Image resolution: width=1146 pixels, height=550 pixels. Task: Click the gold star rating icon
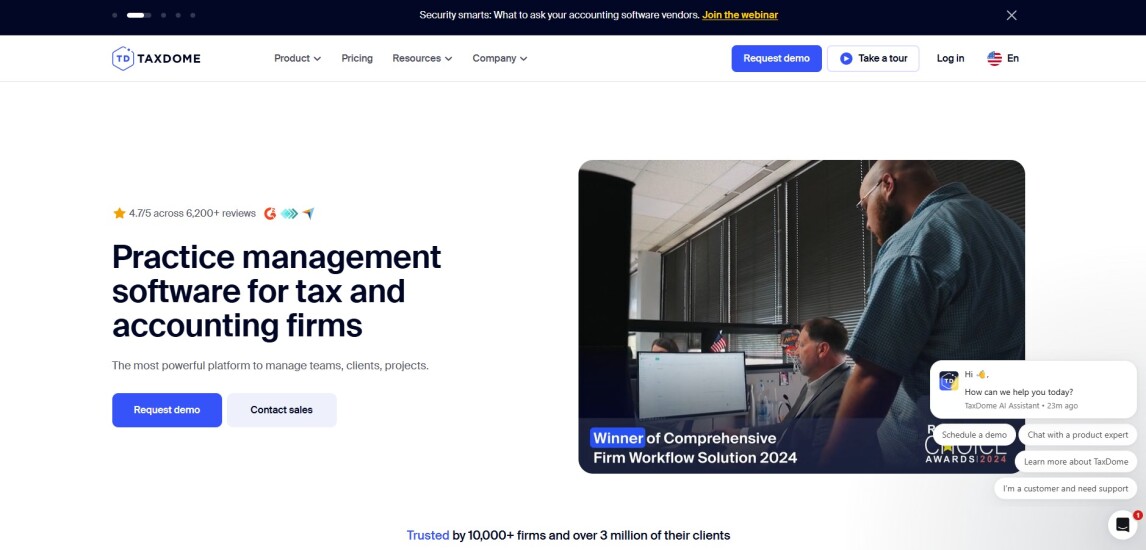[x=119, y=213]
